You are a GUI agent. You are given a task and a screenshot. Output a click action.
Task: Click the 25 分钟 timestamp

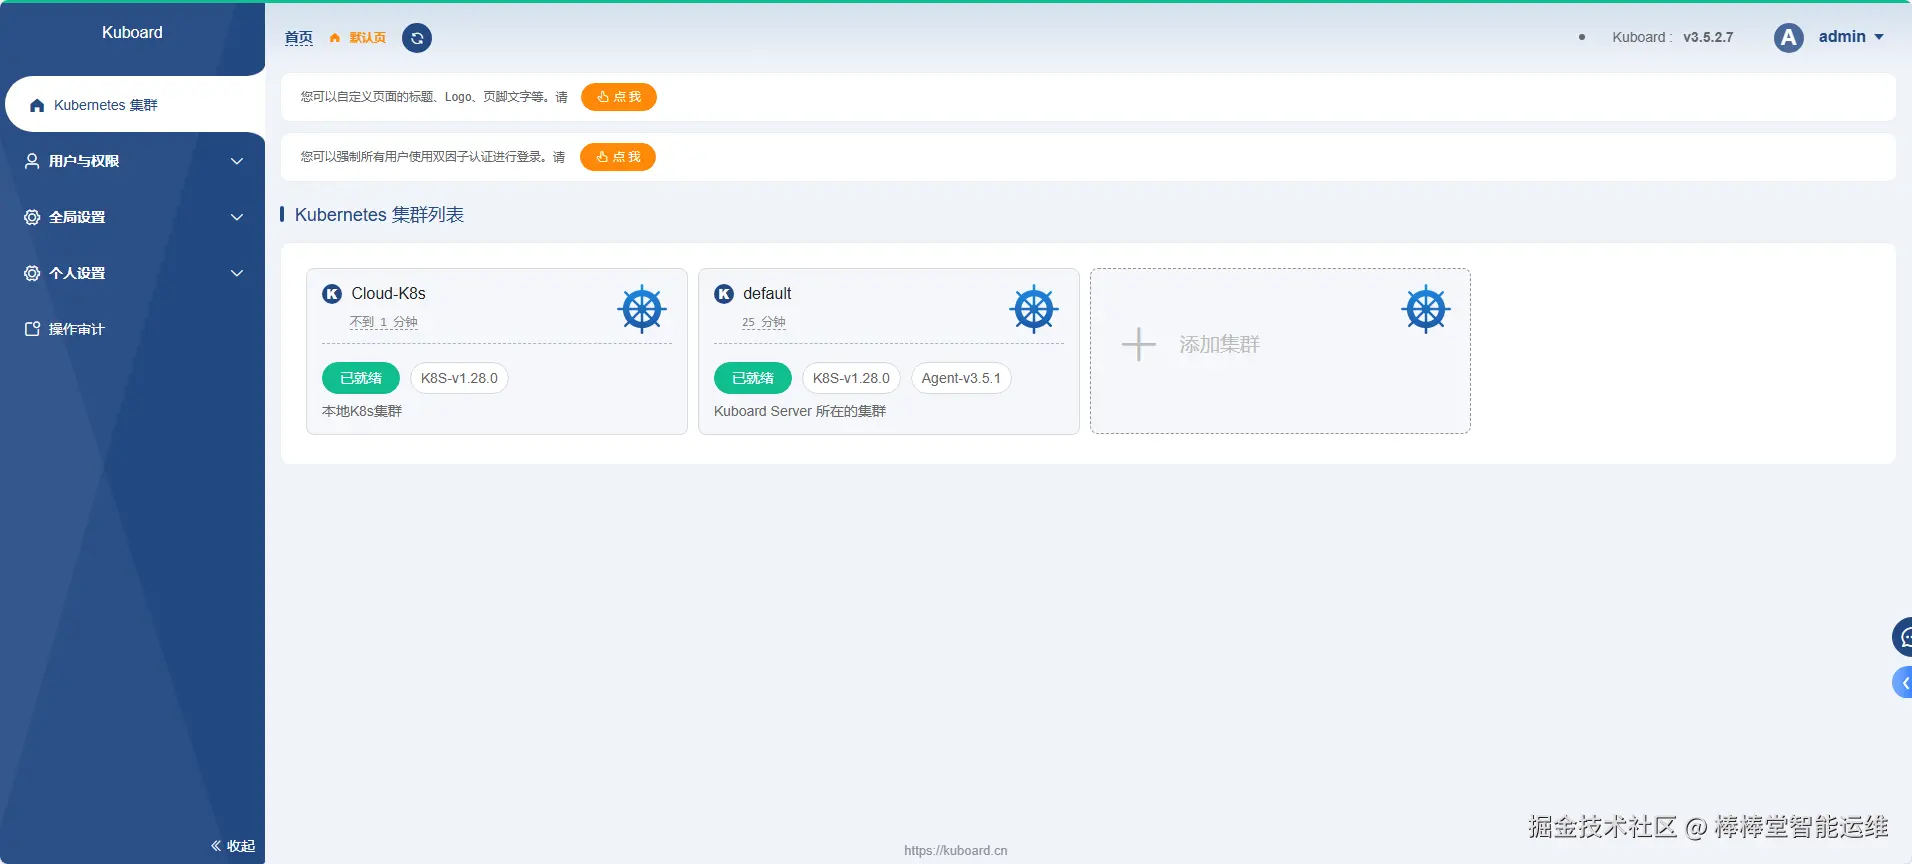click(x=764, y=322)
